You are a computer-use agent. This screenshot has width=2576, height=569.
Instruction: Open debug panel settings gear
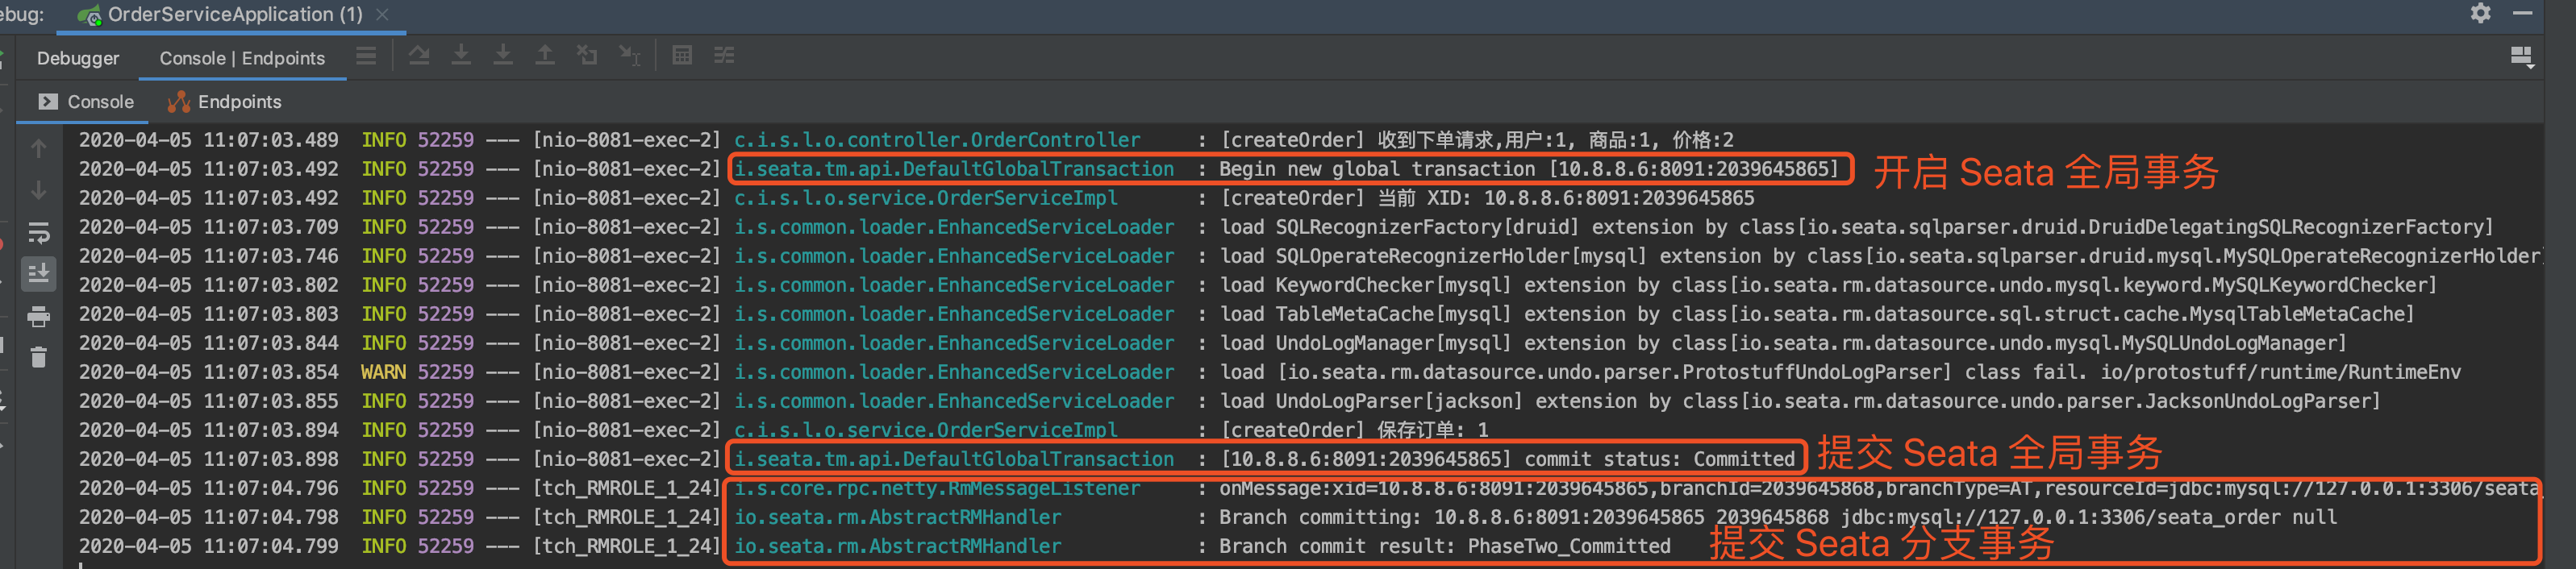click(2481, 13)
